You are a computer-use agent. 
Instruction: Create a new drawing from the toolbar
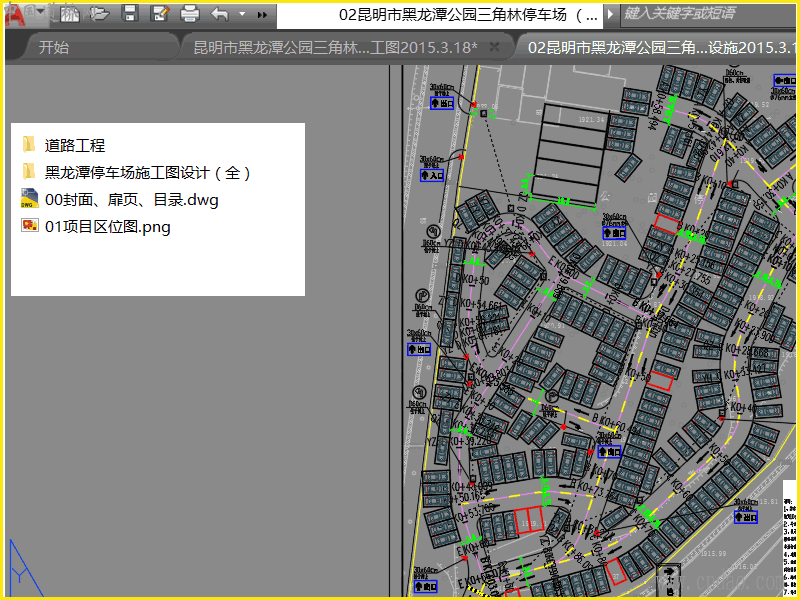click(69, 14)
